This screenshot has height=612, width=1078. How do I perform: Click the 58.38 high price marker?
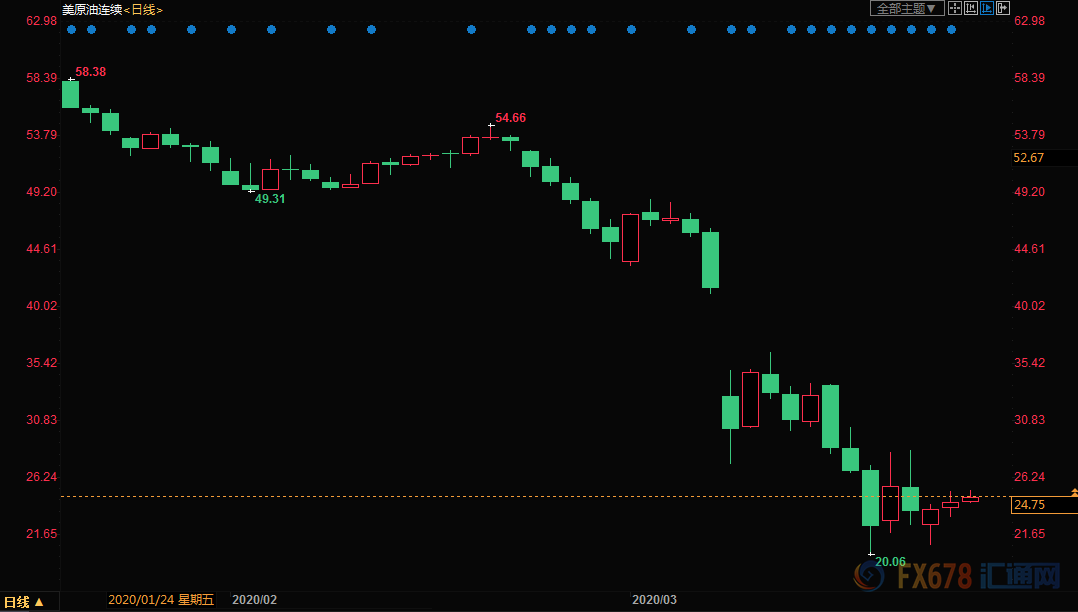pos(90,72)
